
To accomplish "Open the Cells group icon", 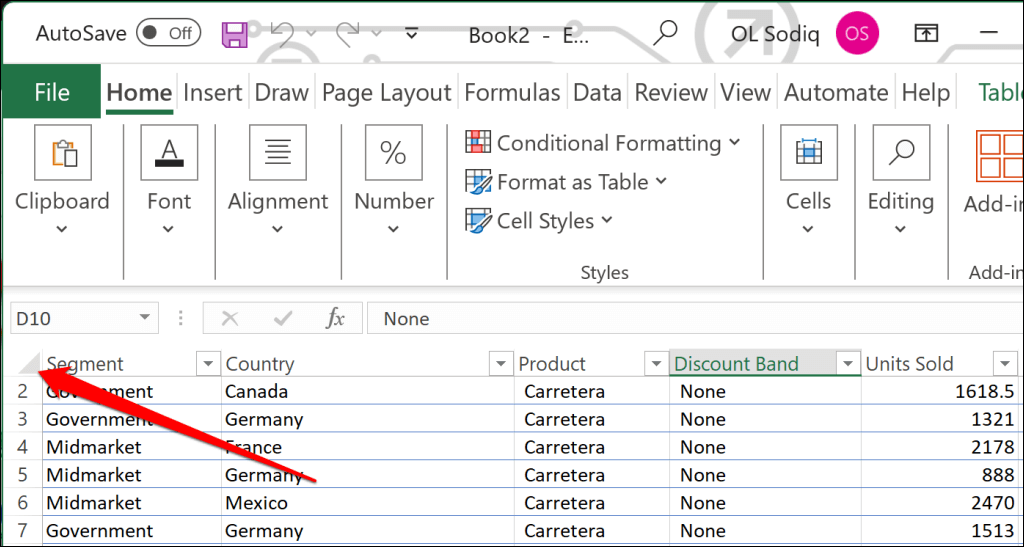I will (x=808, y=153).
